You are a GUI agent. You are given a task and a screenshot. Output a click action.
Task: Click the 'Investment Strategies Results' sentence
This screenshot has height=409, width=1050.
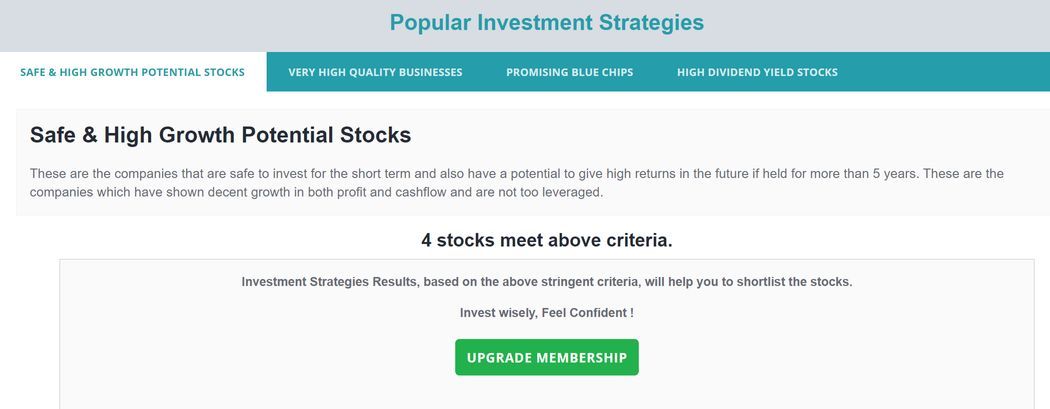[x=546, y=282]
